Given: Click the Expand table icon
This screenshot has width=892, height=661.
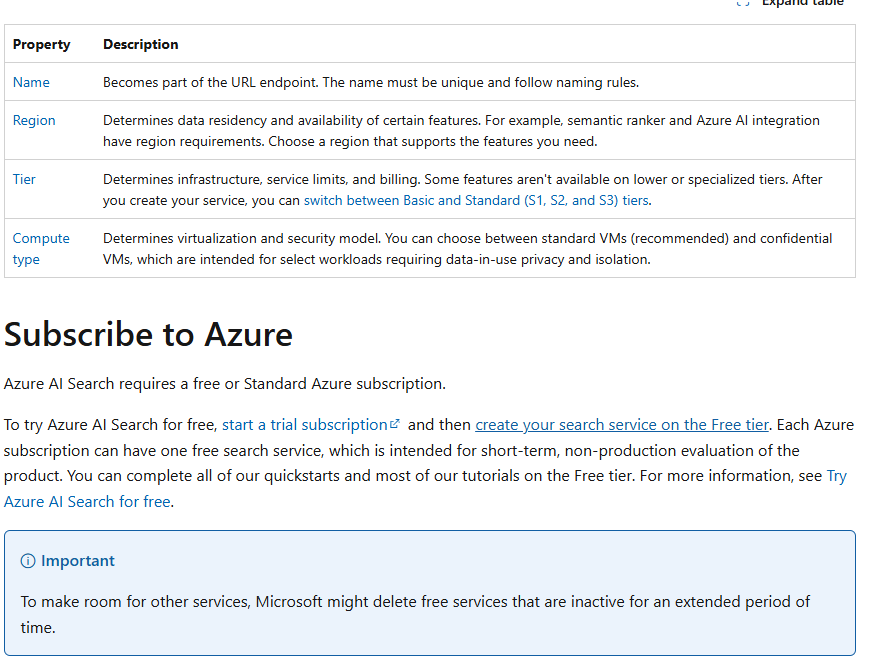Looking at the screenshot, I should 743,3.
